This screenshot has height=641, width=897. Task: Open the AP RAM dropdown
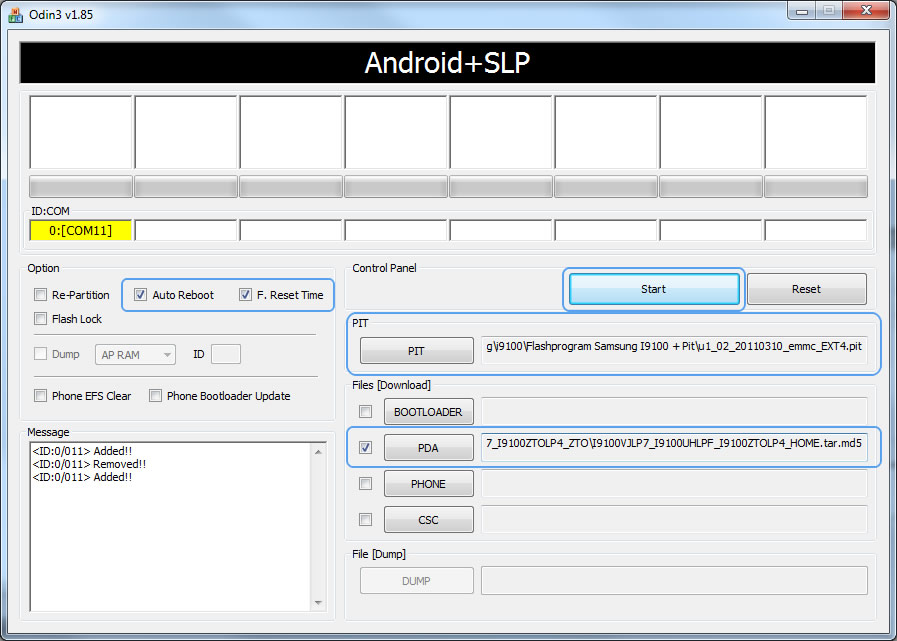[135, 355]
